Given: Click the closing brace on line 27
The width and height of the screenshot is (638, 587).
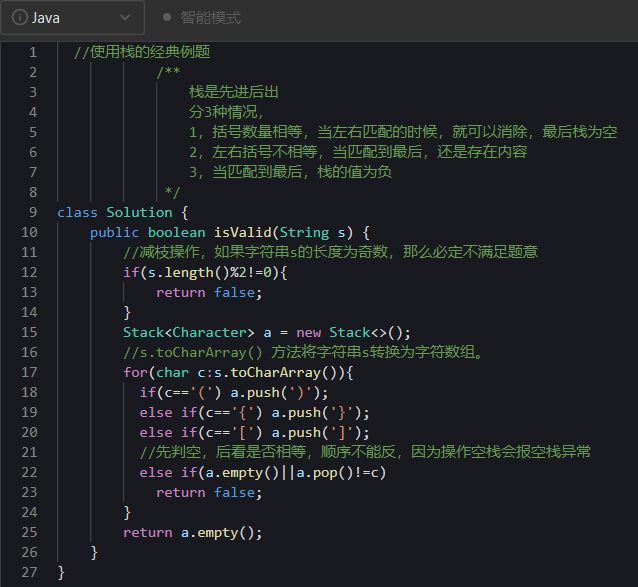Looking at the screenshot, I should click(x=61, y=572).
